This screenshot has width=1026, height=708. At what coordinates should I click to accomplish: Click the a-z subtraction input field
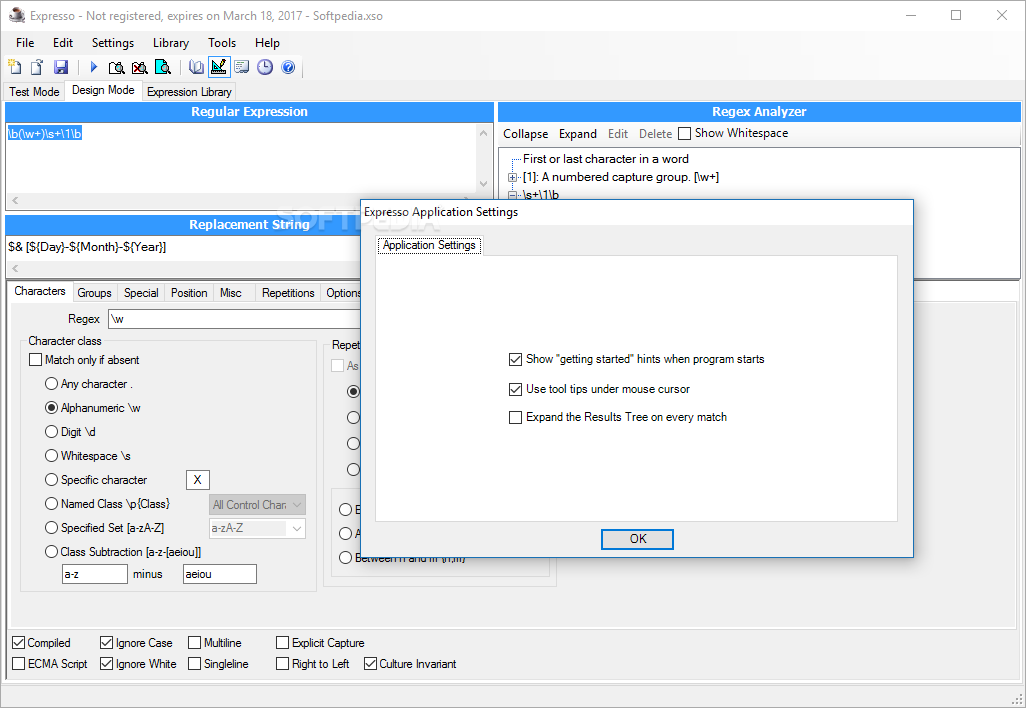click(95, 574)
